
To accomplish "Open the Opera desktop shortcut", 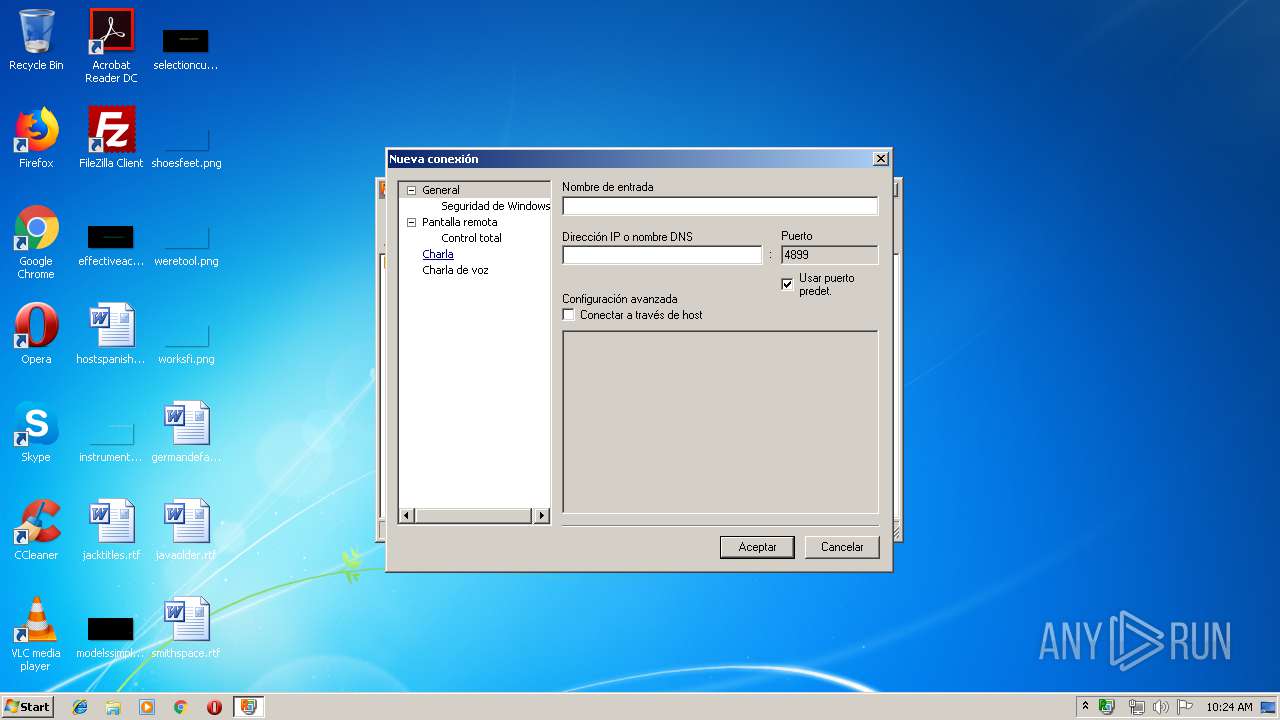I will click(36, 335).
